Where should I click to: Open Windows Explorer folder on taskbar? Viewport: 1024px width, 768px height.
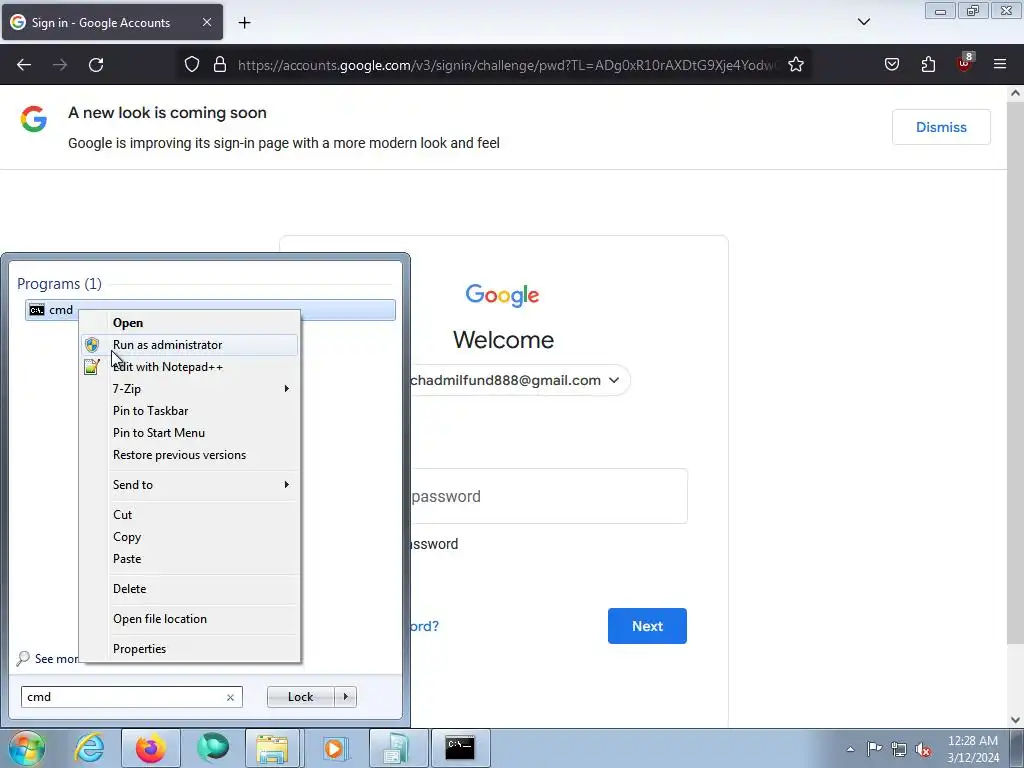click(x=272, y=748)
